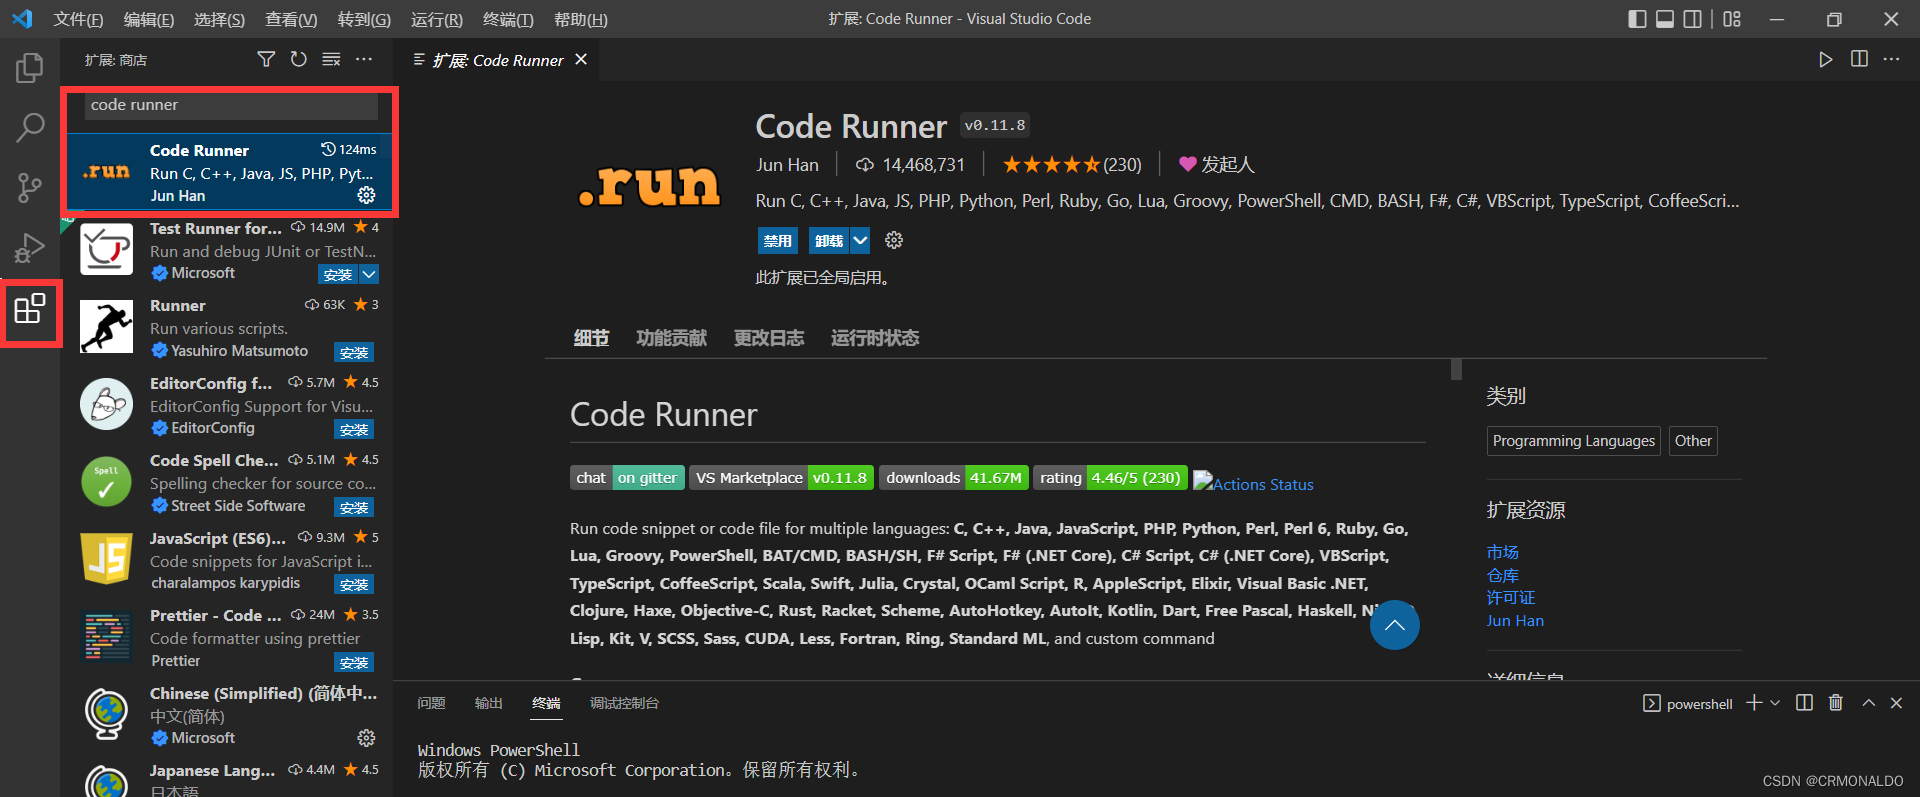Viewport: 1920px width, 797px height.
Task: Install the Runner extension
Action: (x=354, y=352)
